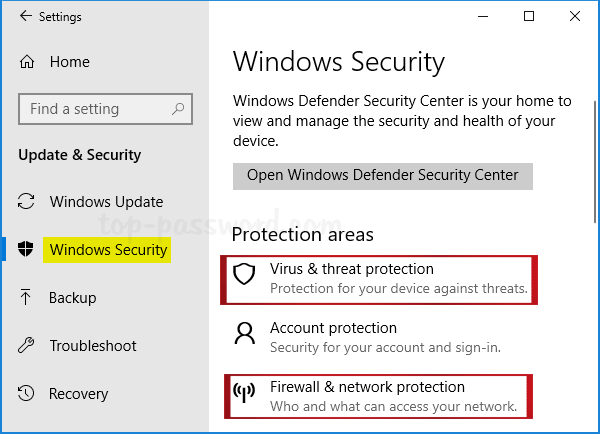Open the Troubleshoot settings page
This screenshot has width=600, height=434.
tap(93, 346)
